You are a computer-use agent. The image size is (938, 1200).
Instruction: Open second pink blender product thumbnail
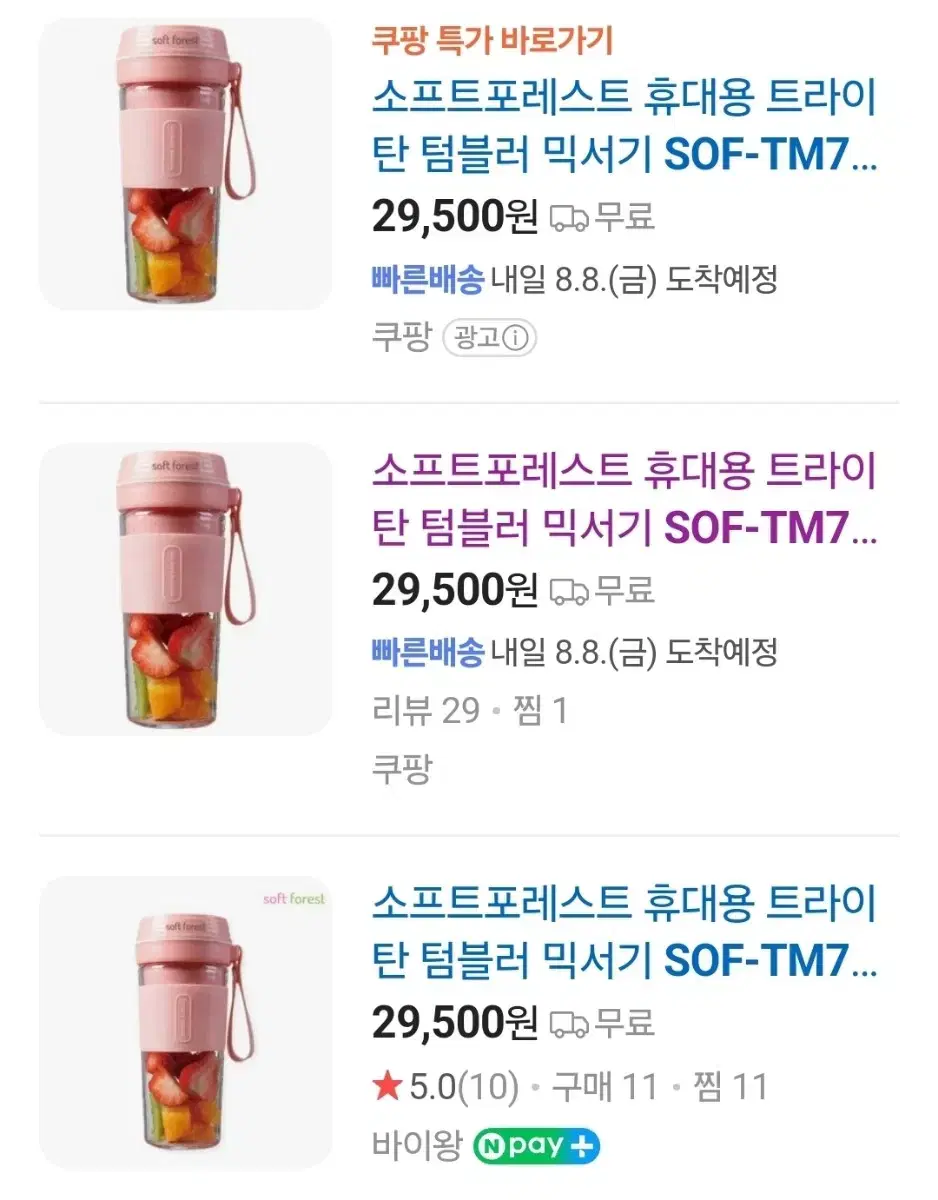pos(185,590)
